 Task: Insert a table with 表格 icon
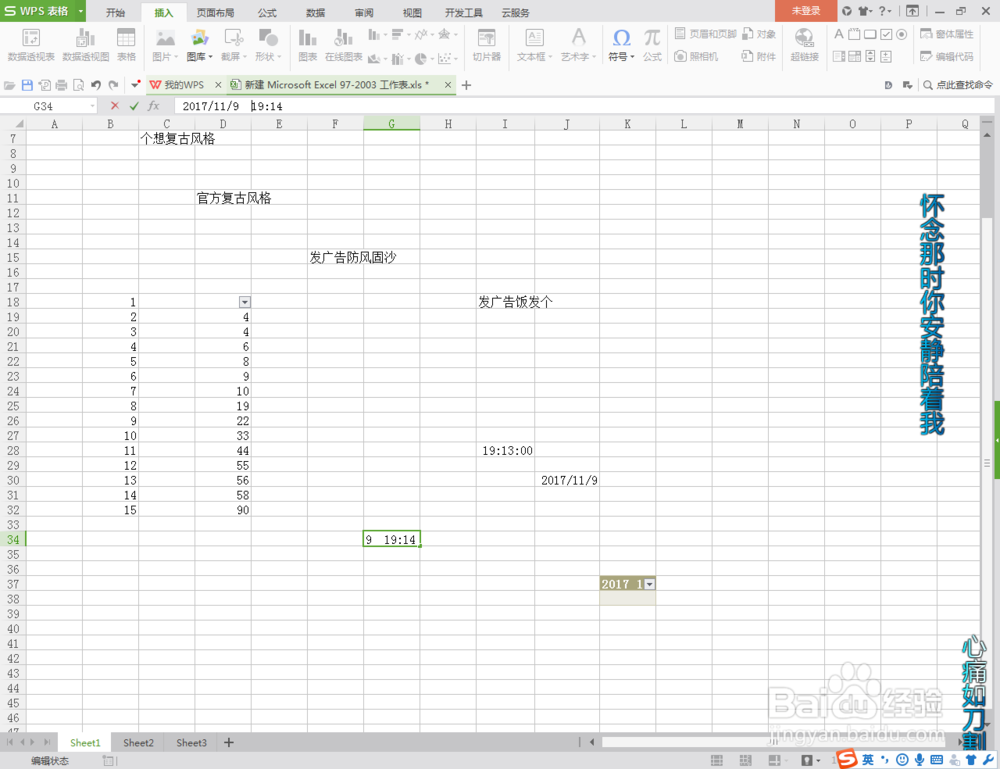tap(126, 45)
